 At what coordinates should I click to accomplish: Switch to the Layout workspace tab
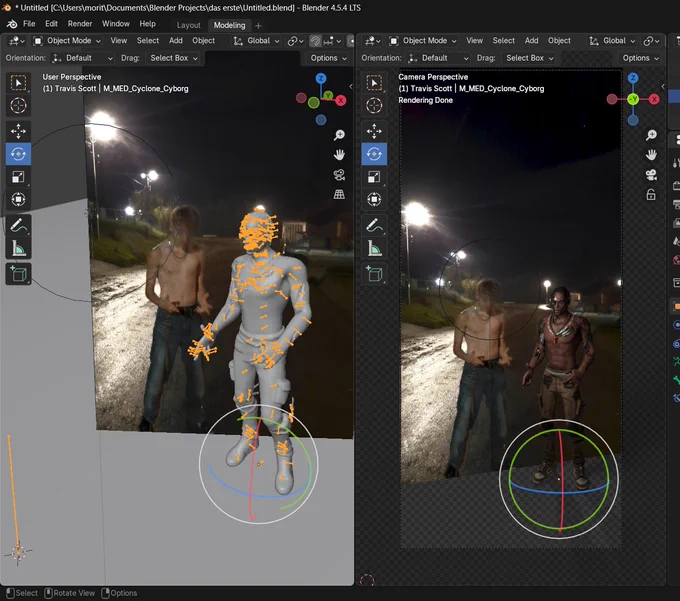(x=189, y=25)
